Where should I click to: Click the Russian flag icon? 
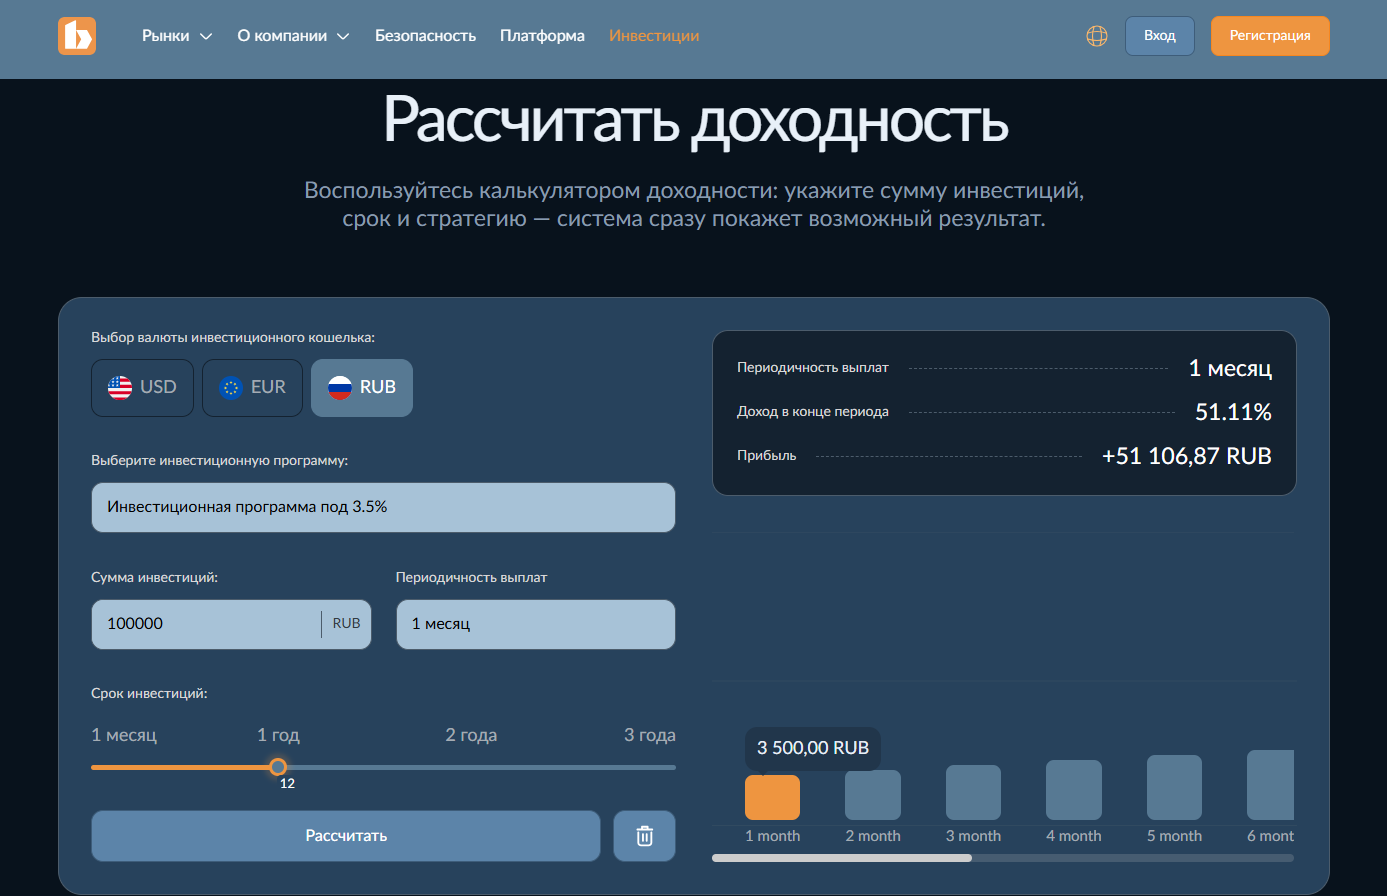[x=340, y=388]
